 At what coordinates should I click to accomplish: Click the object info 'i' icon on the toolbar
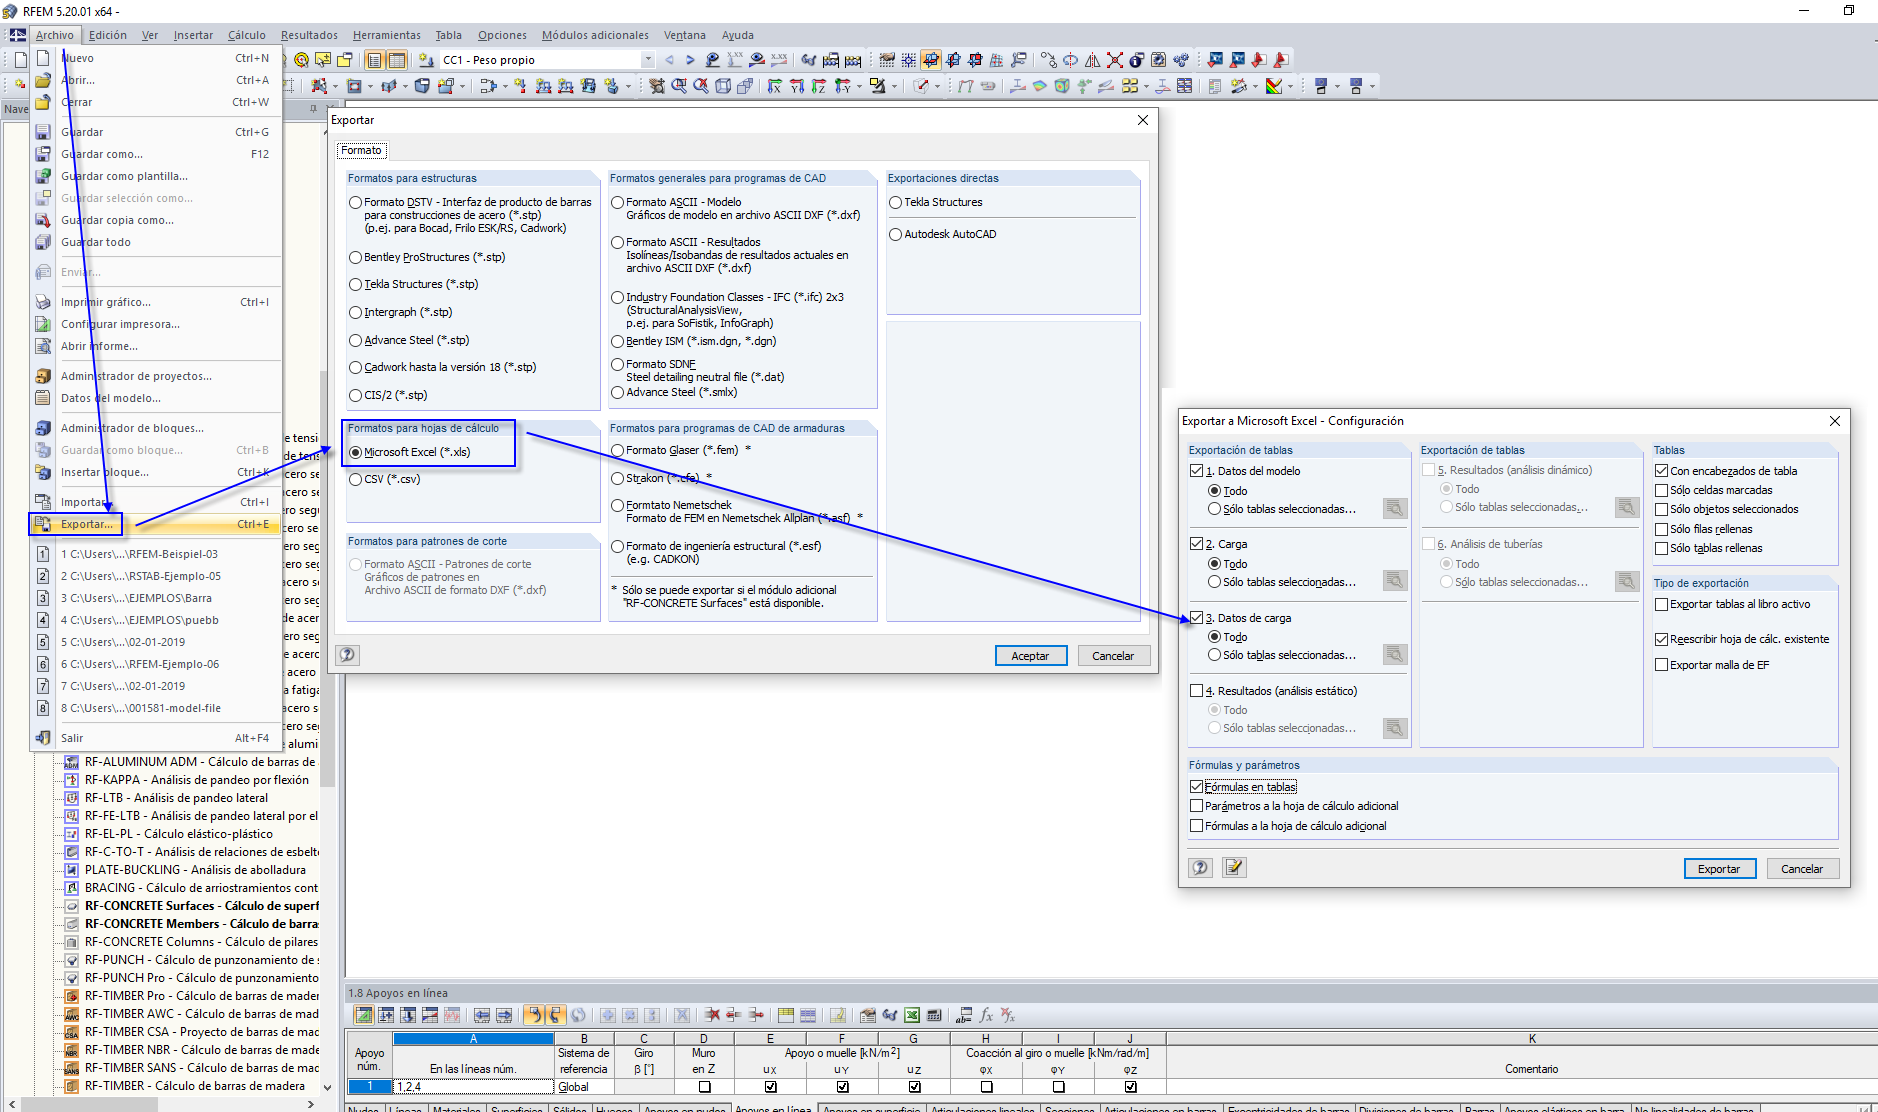pos(1136,61)
